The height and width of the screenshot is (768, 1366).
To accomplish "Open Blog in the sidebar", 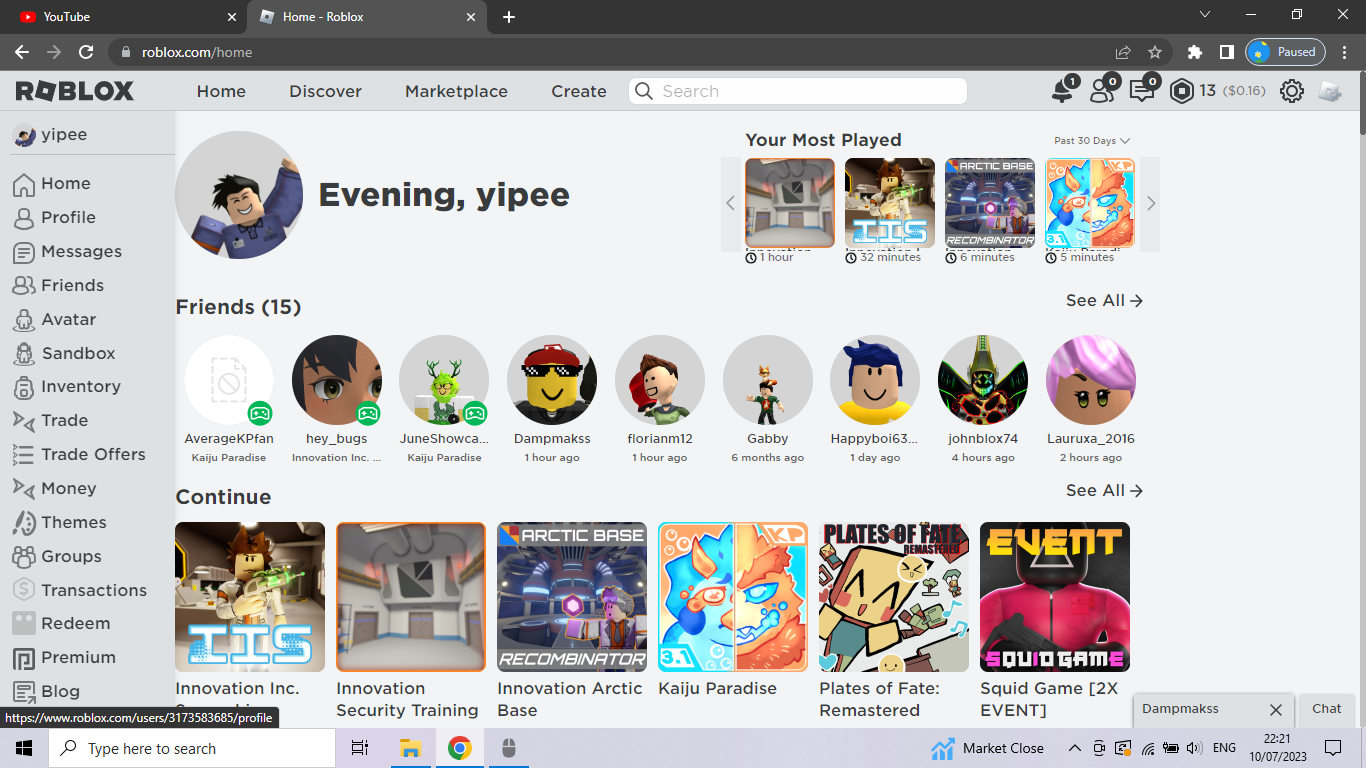I will pos(60,692).
